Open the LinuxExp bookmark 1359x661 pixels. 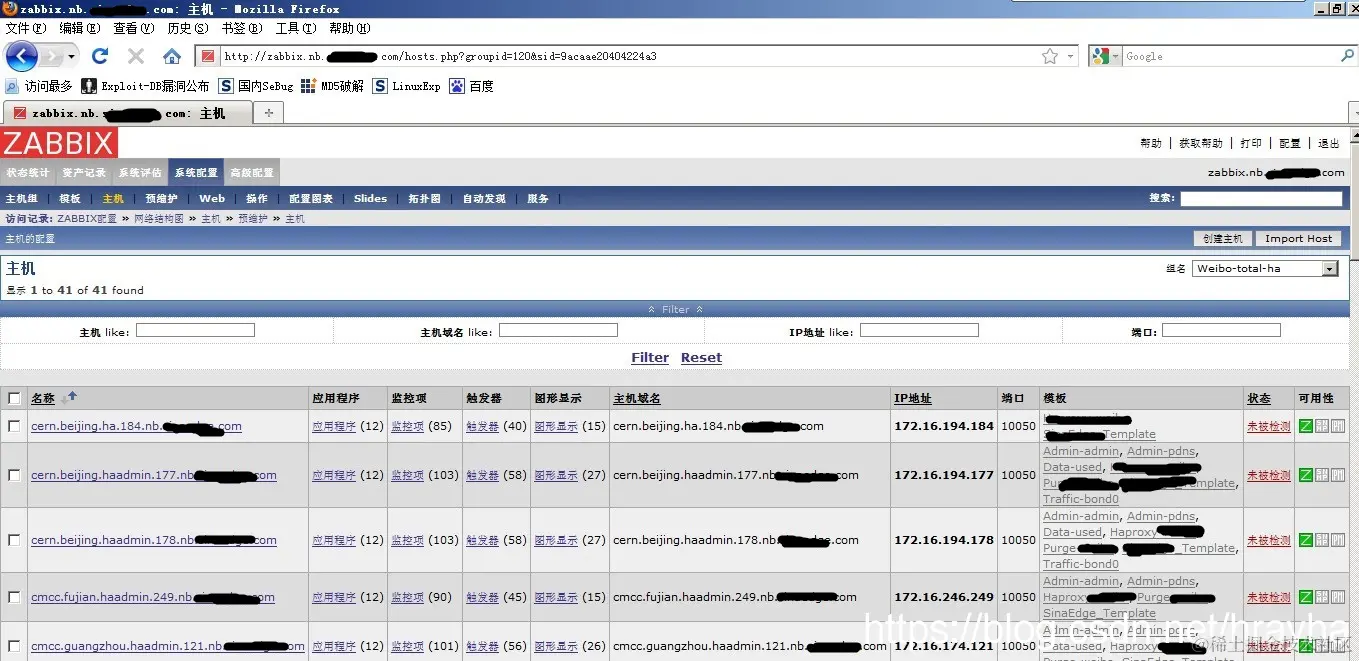(406, 86)
